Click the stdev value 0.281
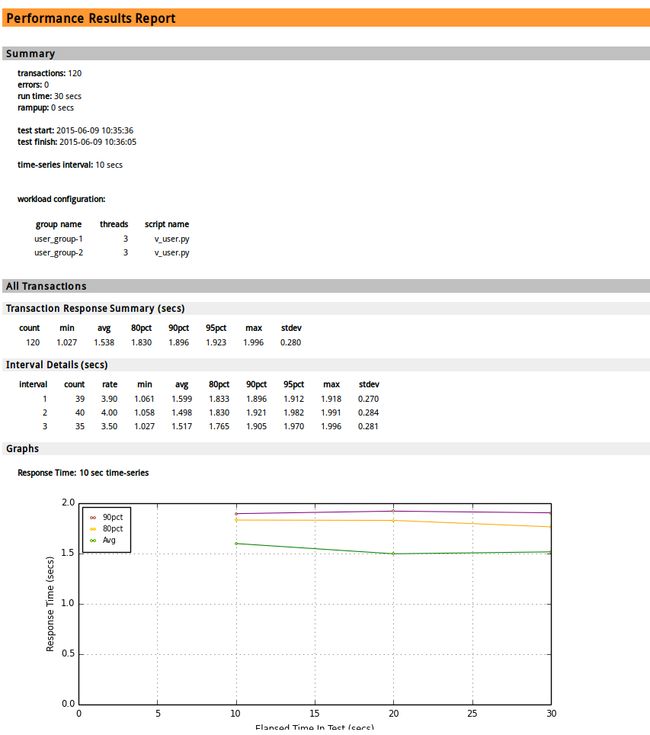650x735 pixels. (368, 427)
